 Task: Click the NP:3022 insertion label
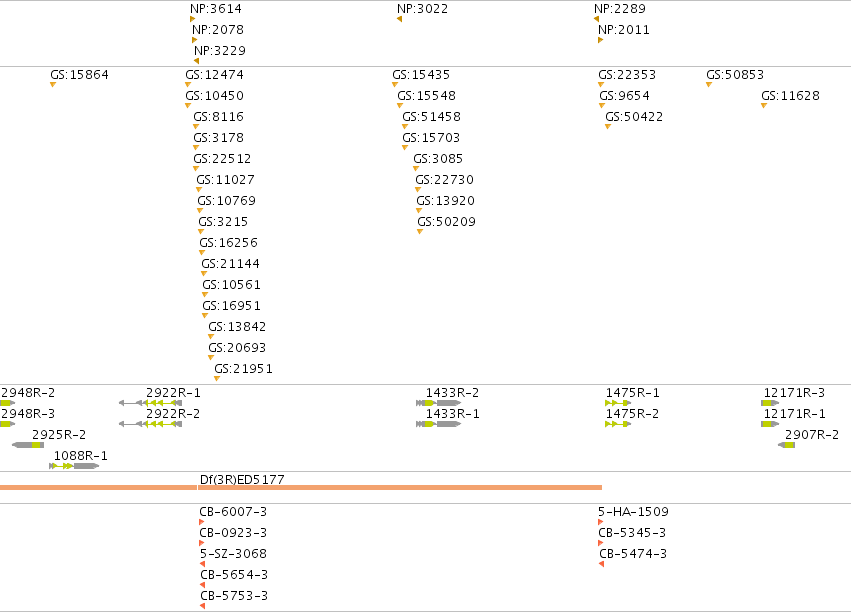(422, 9)
